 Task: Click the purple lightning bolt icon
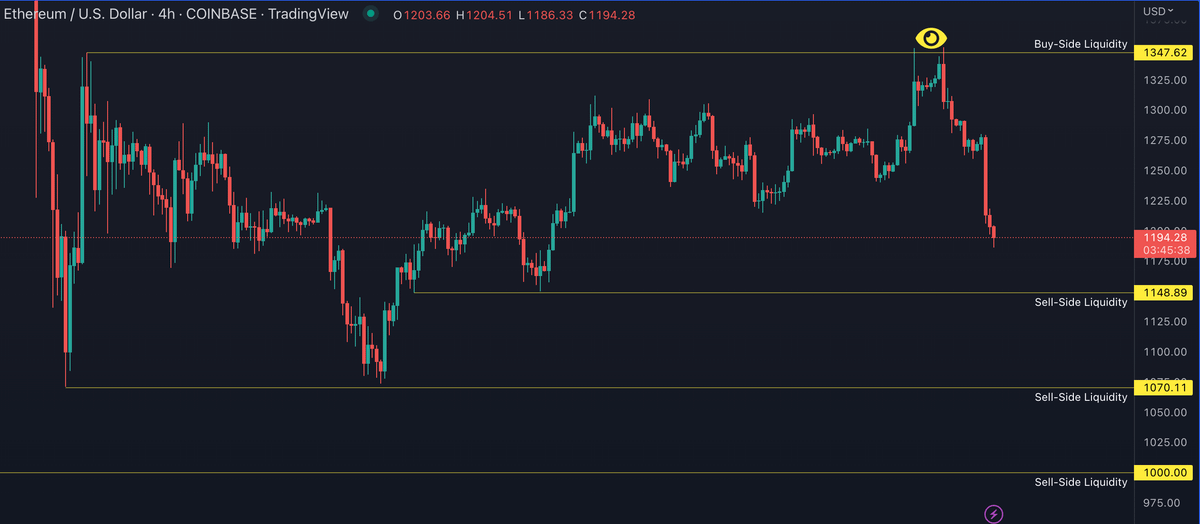[x=994, y=514]
